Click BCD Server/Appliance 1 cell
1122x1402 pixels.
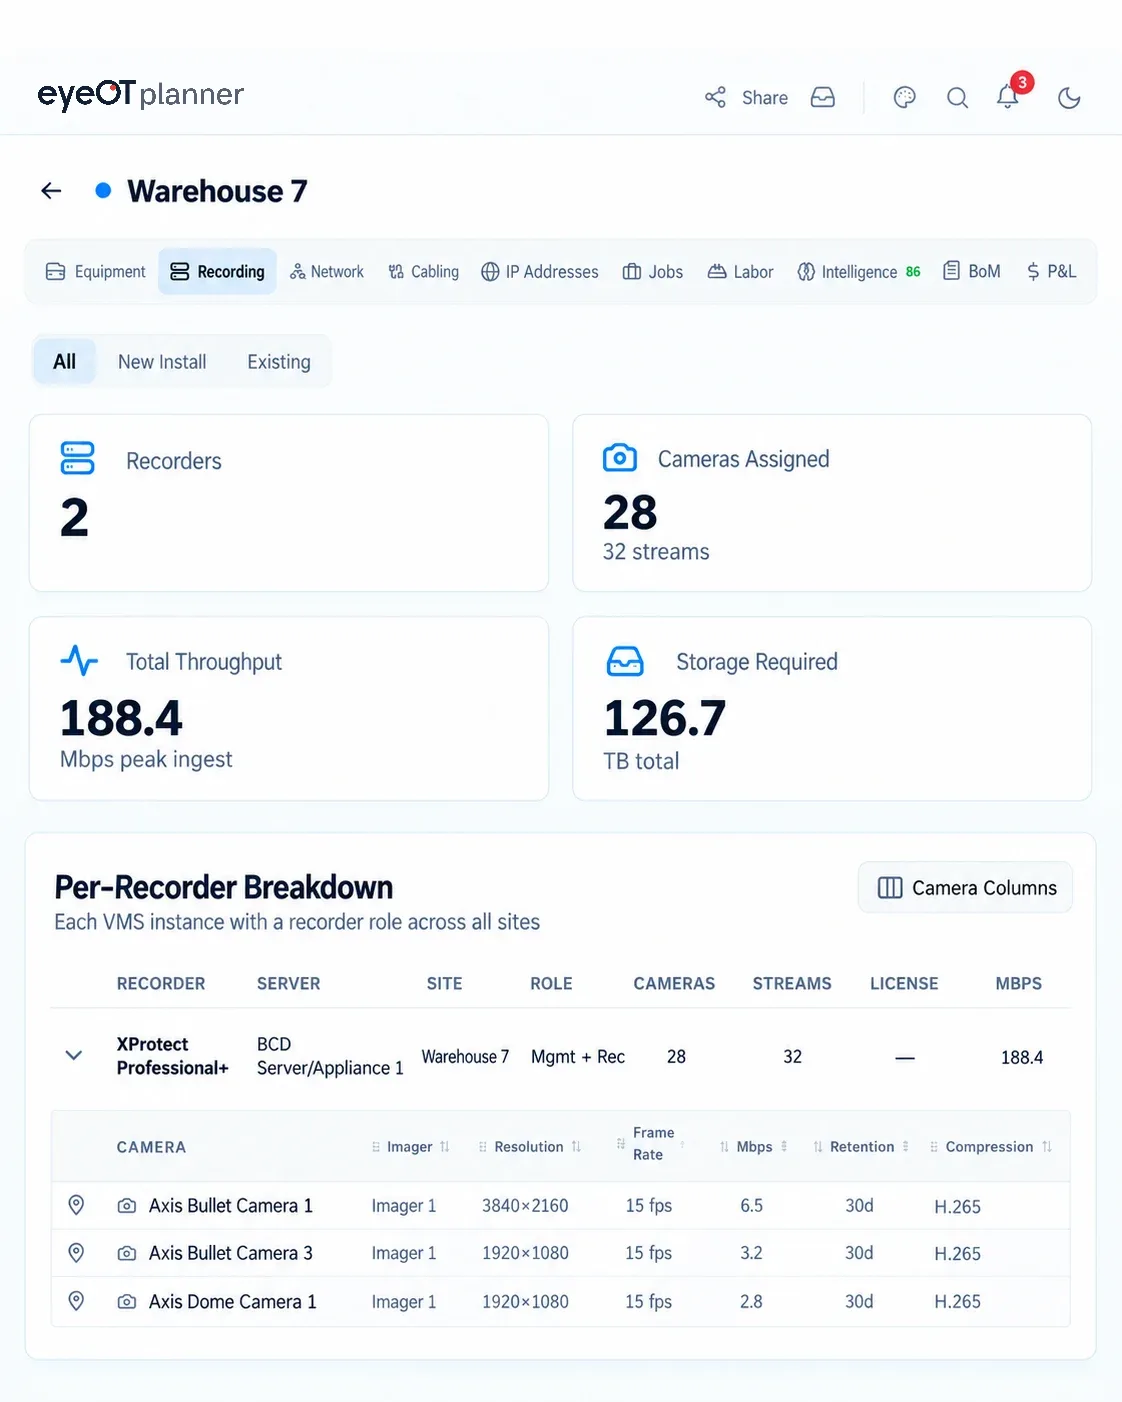[x=330, y=1056]
